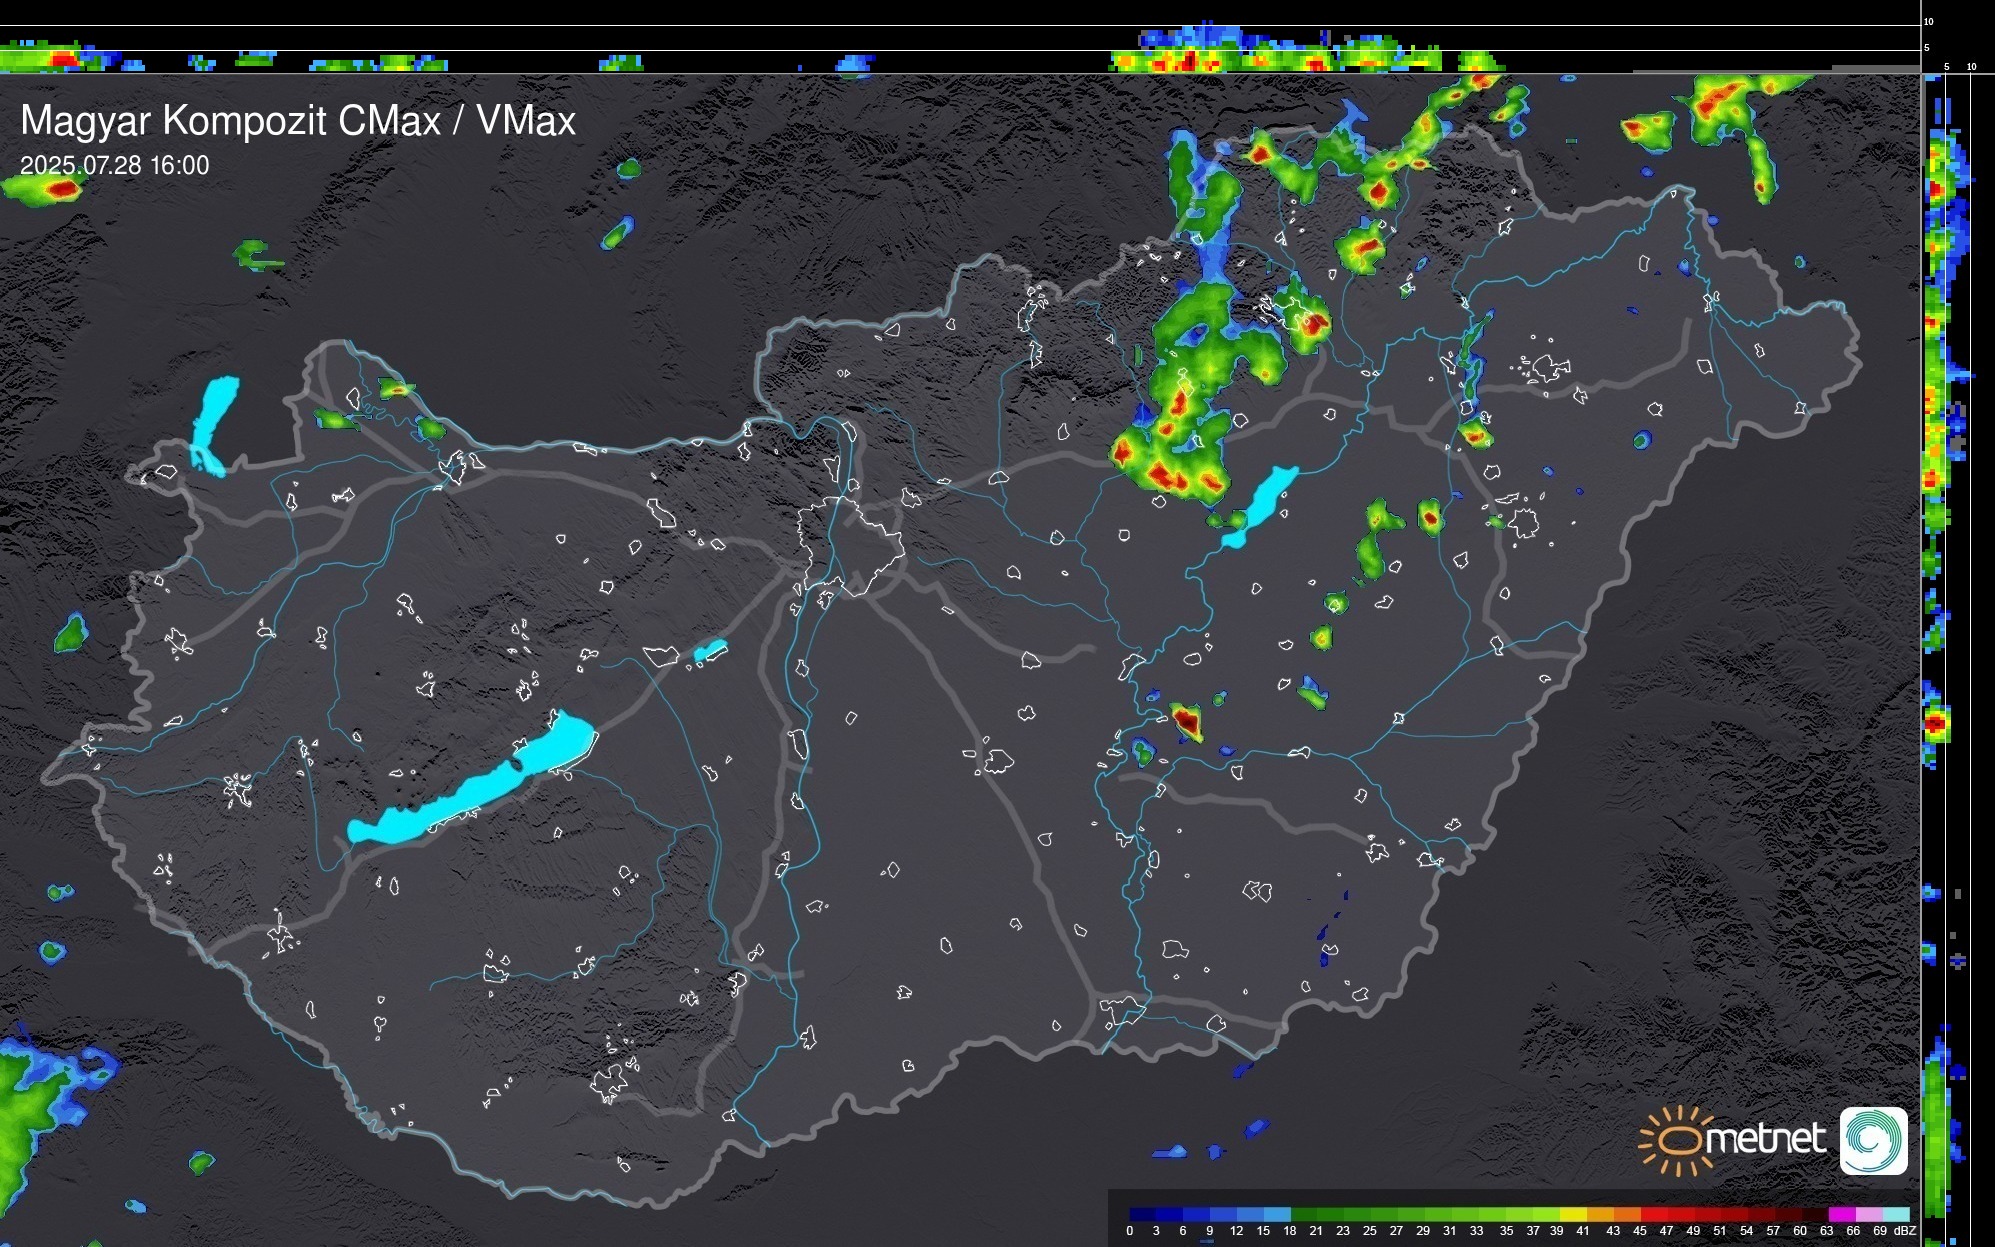This screenshot has width=1995, height=1247.
Task: Click the dBZ unit label
Action: 1905,1231
